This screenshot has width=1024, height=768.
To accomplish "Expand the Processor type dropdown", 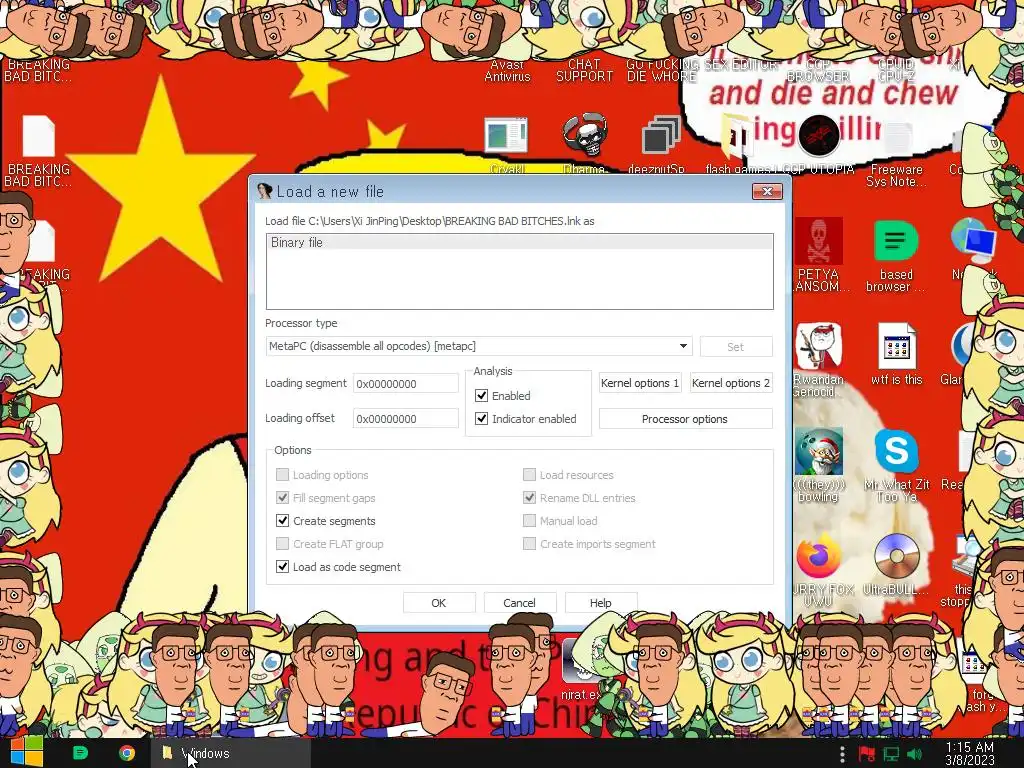I will coord(683,345).
